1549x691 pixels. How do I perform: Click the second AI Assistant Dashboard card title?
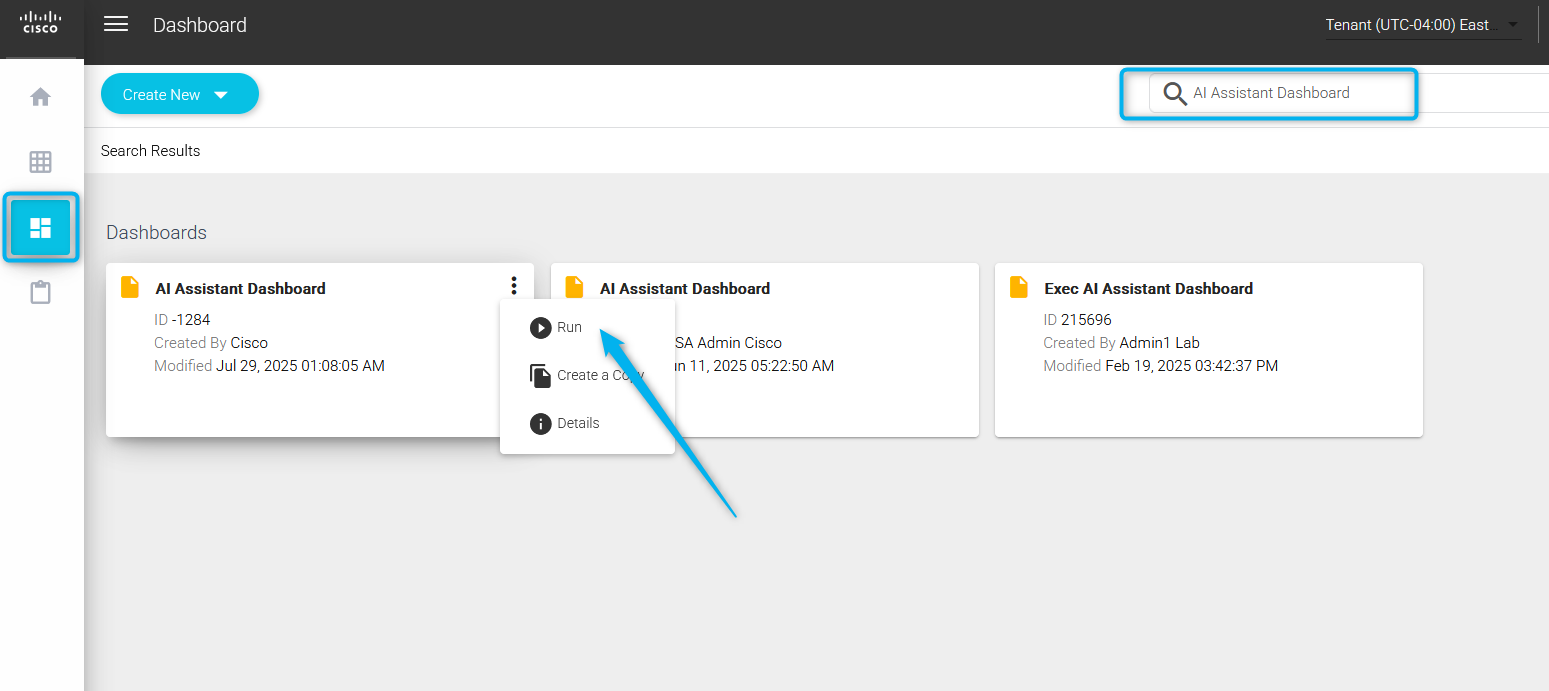(x=685, y=289)
